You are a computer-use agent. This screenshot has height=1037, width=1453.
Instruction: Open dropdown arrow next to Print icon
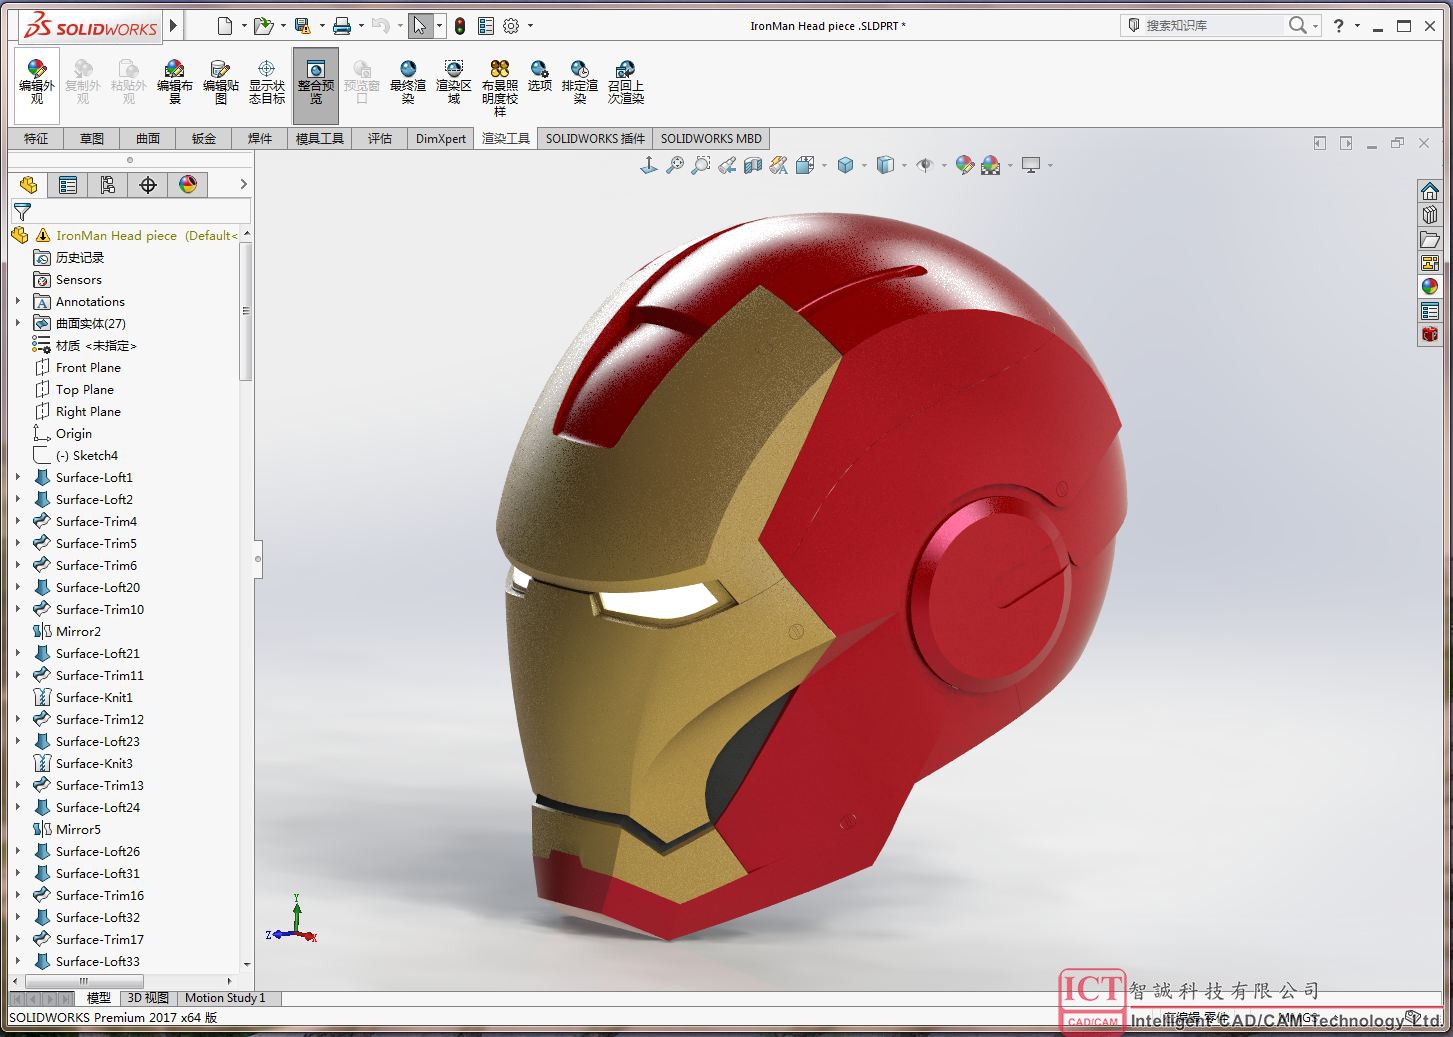[x=361, y=26]
